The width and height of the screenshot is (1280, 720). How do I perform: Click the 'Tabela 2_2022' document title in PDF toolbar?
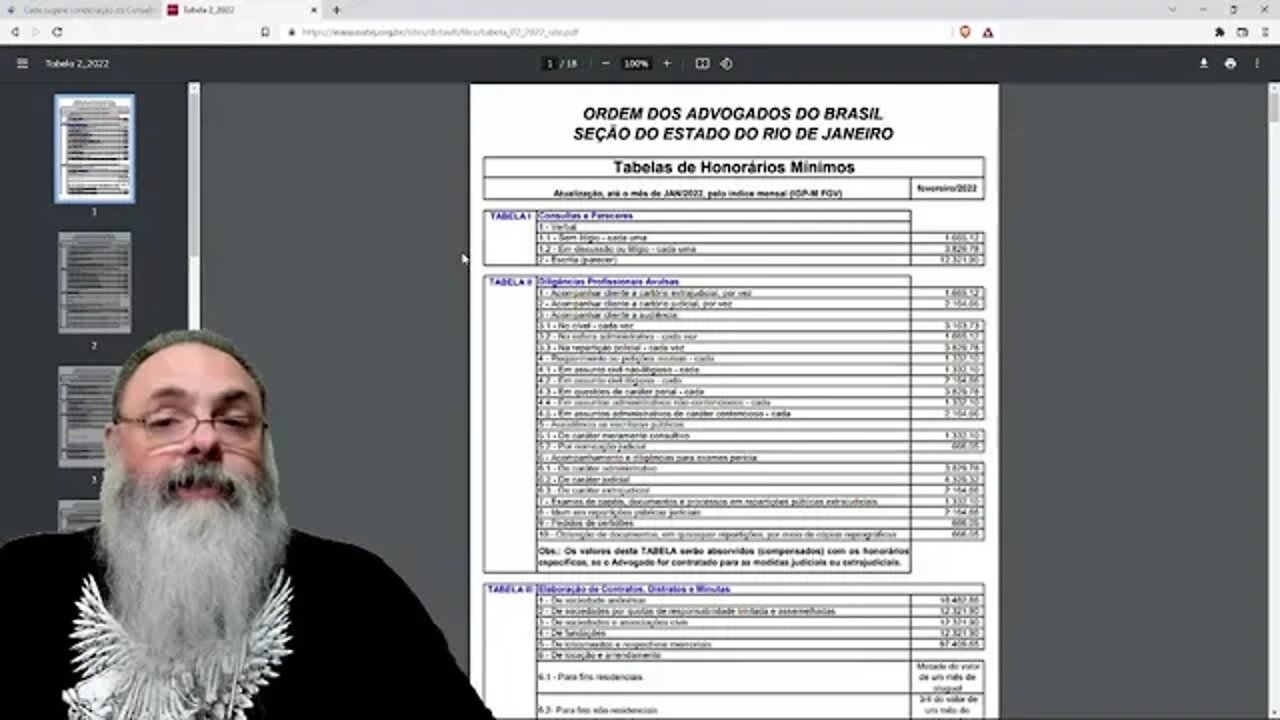point(77,63)
